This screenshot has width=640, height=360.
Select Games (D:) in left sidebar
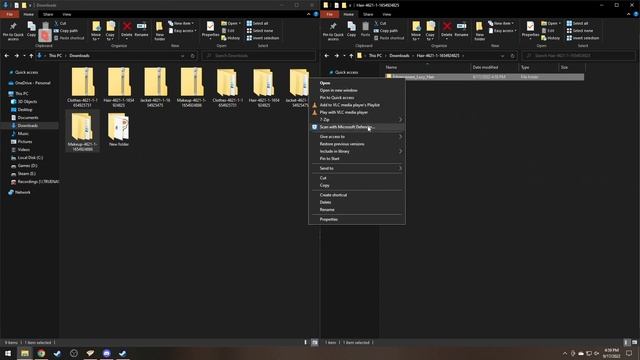(24, 166)
